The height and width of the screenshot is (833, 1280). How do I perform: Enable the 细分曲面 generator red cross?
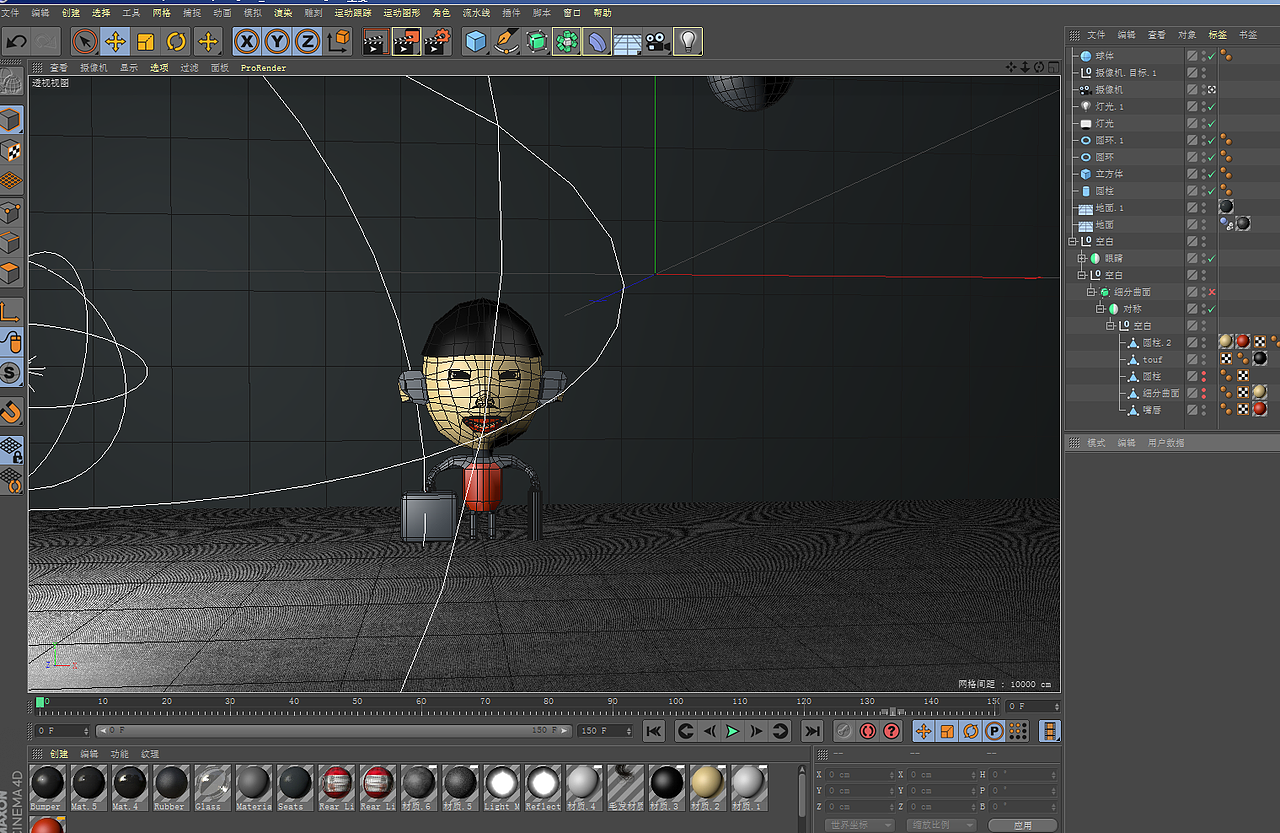[1212, 292]
